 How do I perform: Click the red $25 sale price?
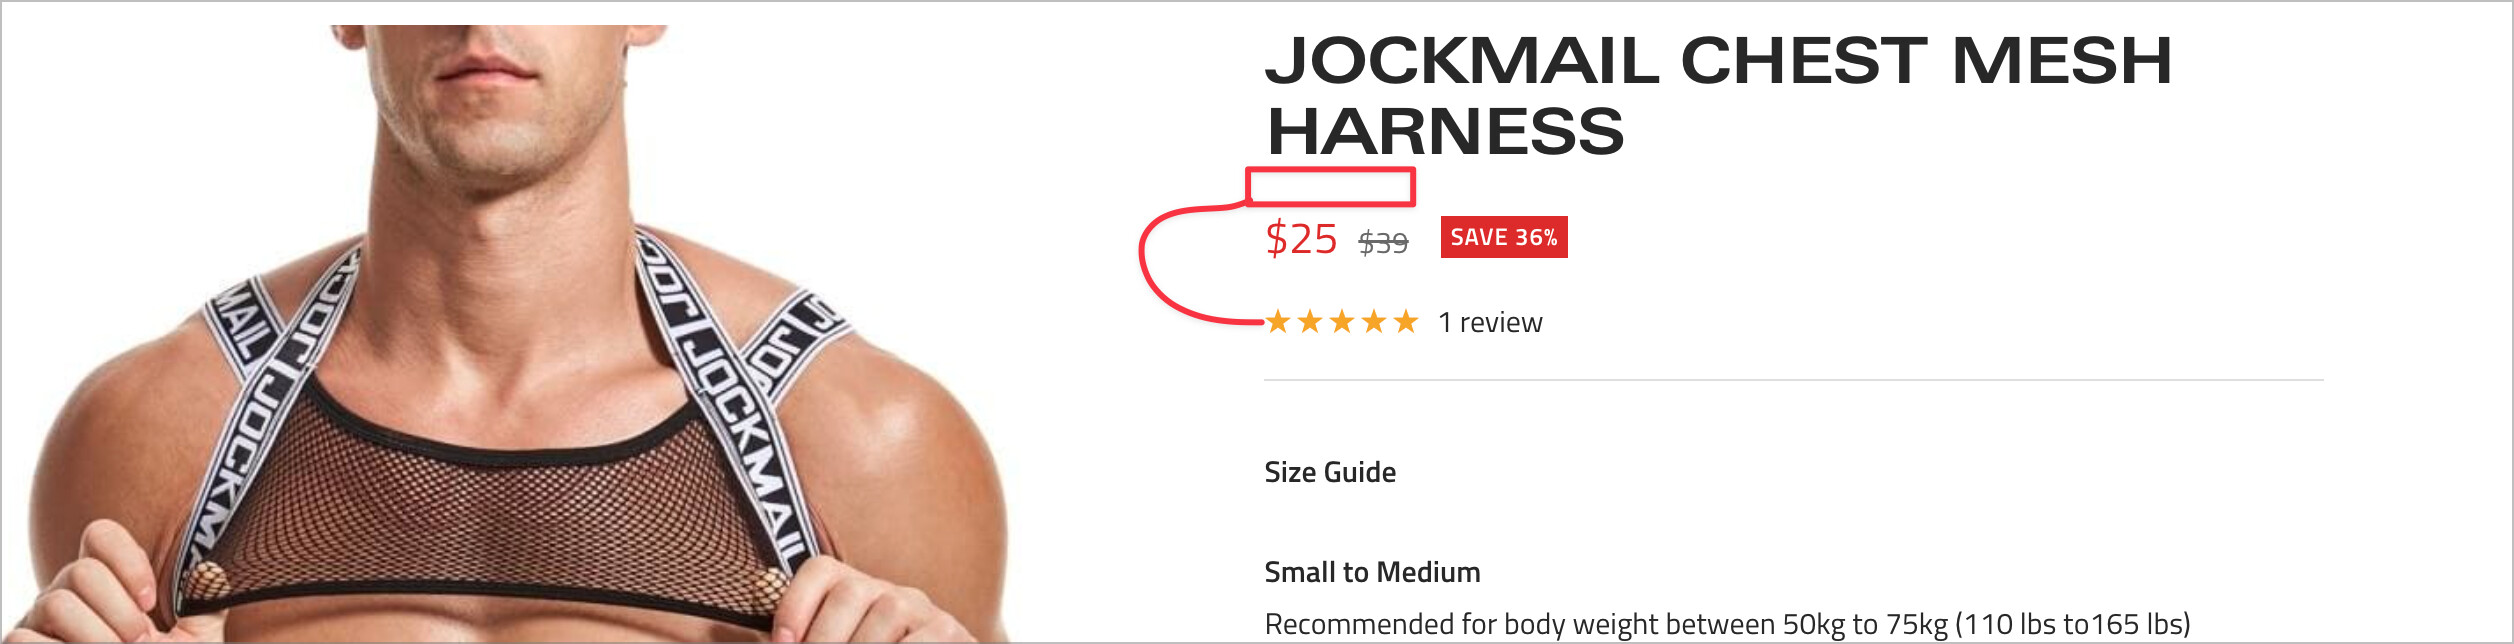[1301, 239]
